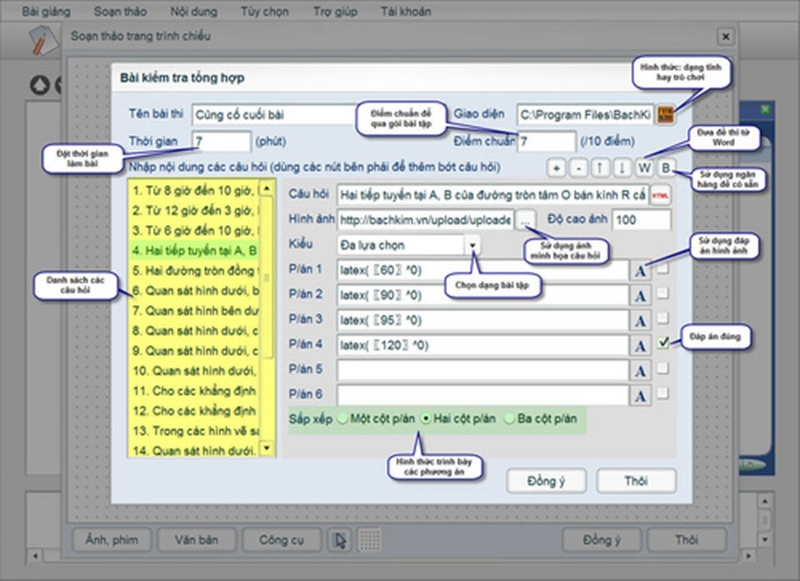
Task: Click the image answer A button for P/án 1
Action: click(640, 271)
